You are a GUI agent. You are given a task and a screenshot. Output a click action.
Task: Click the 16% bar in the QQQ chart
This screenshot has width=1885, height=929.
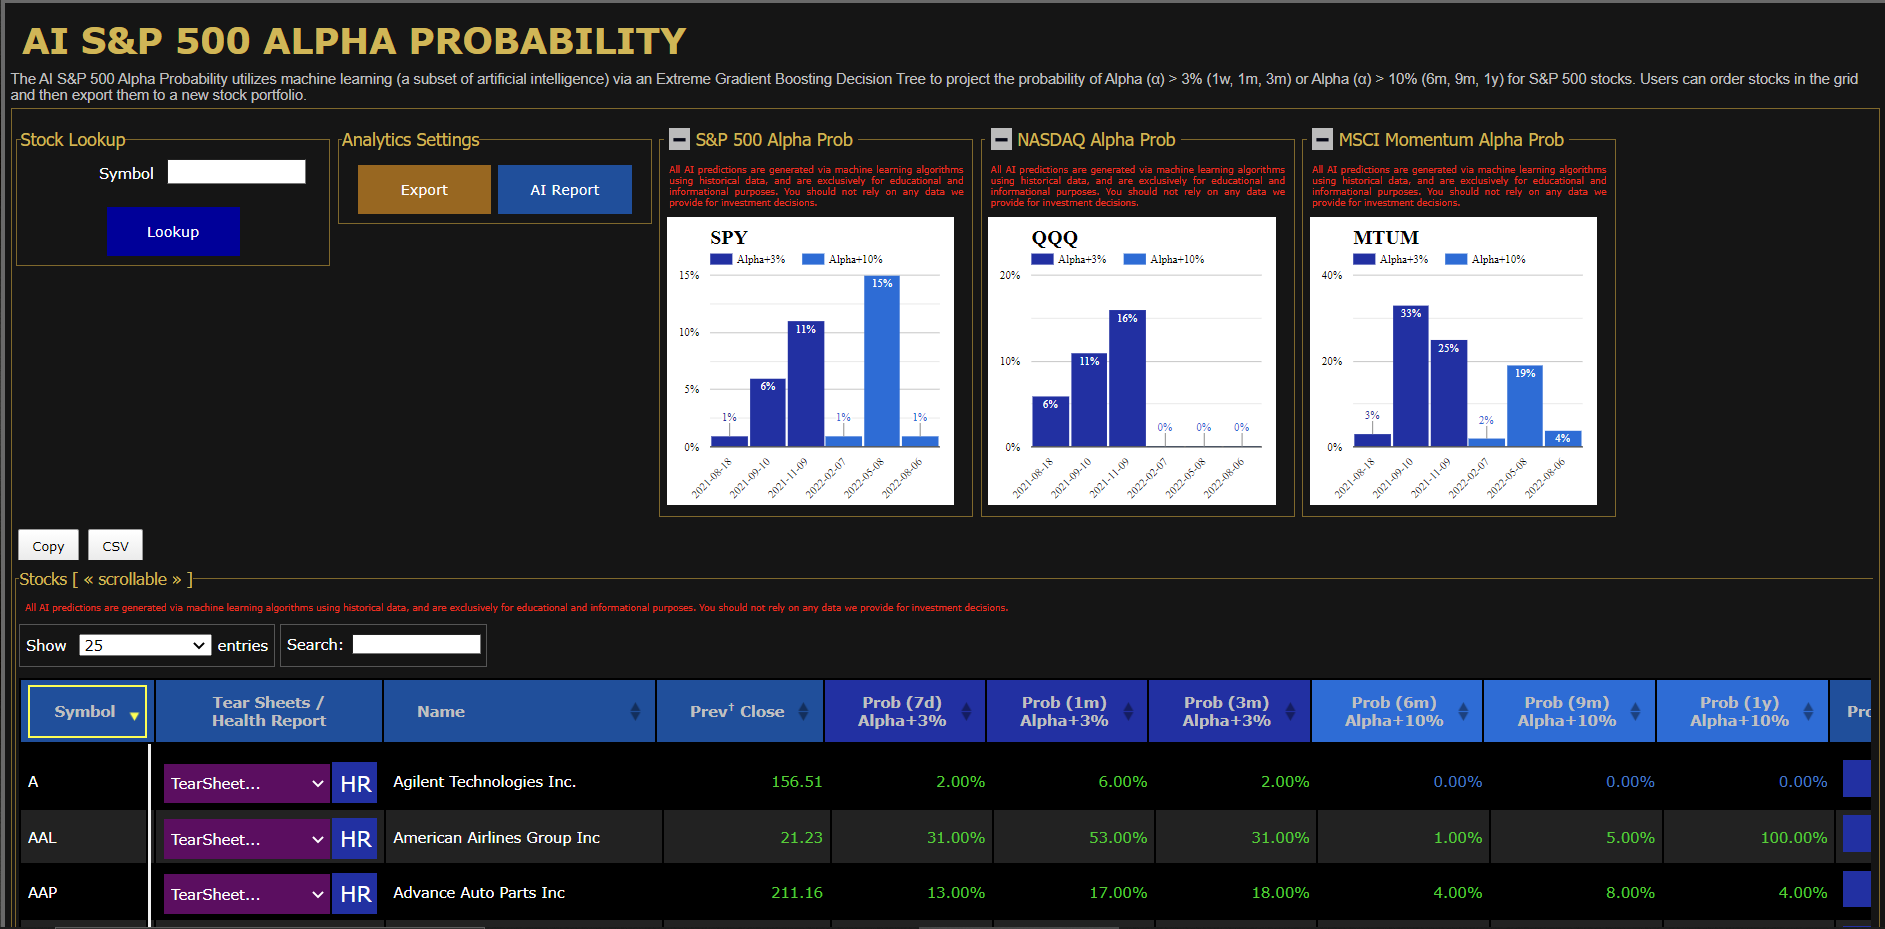(x=1127, y=378)
